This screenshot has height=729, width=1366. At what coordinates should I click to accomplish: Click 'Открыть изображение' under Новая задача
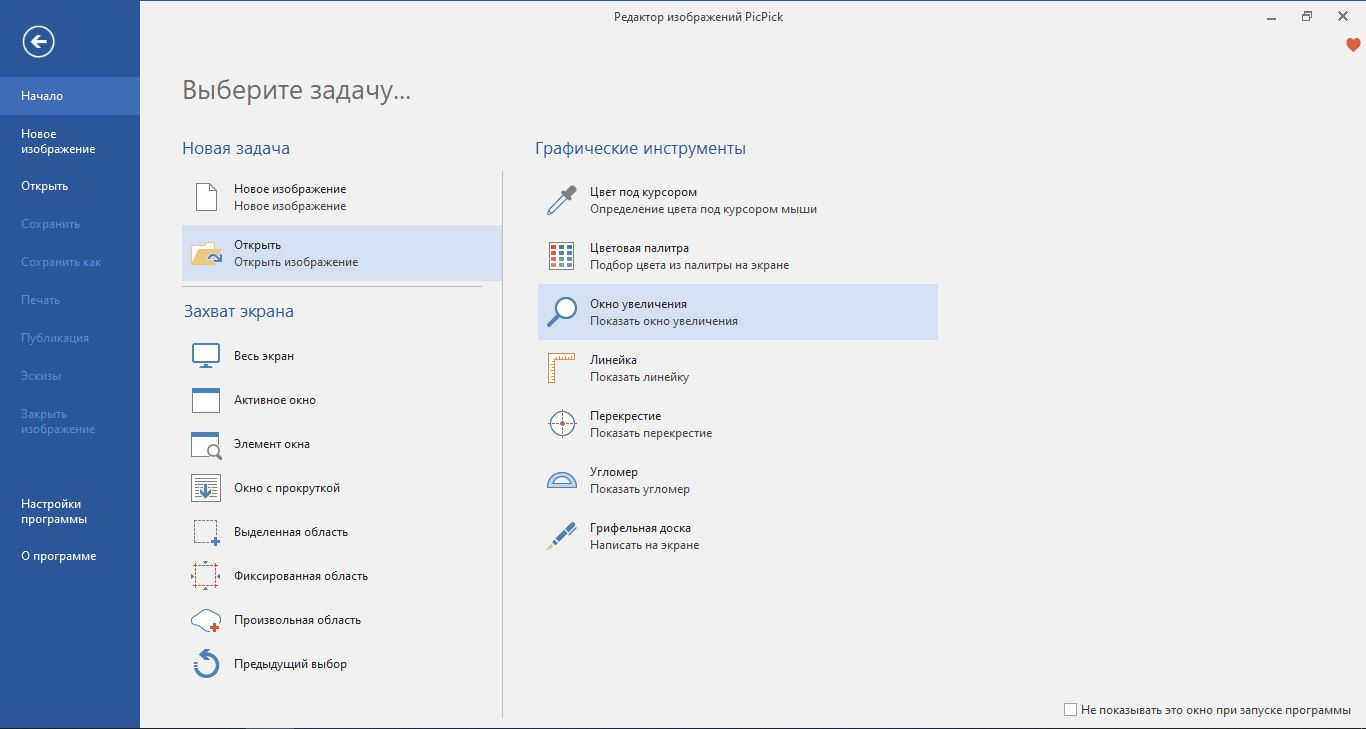pyautogui.click(x=296, y=262)
